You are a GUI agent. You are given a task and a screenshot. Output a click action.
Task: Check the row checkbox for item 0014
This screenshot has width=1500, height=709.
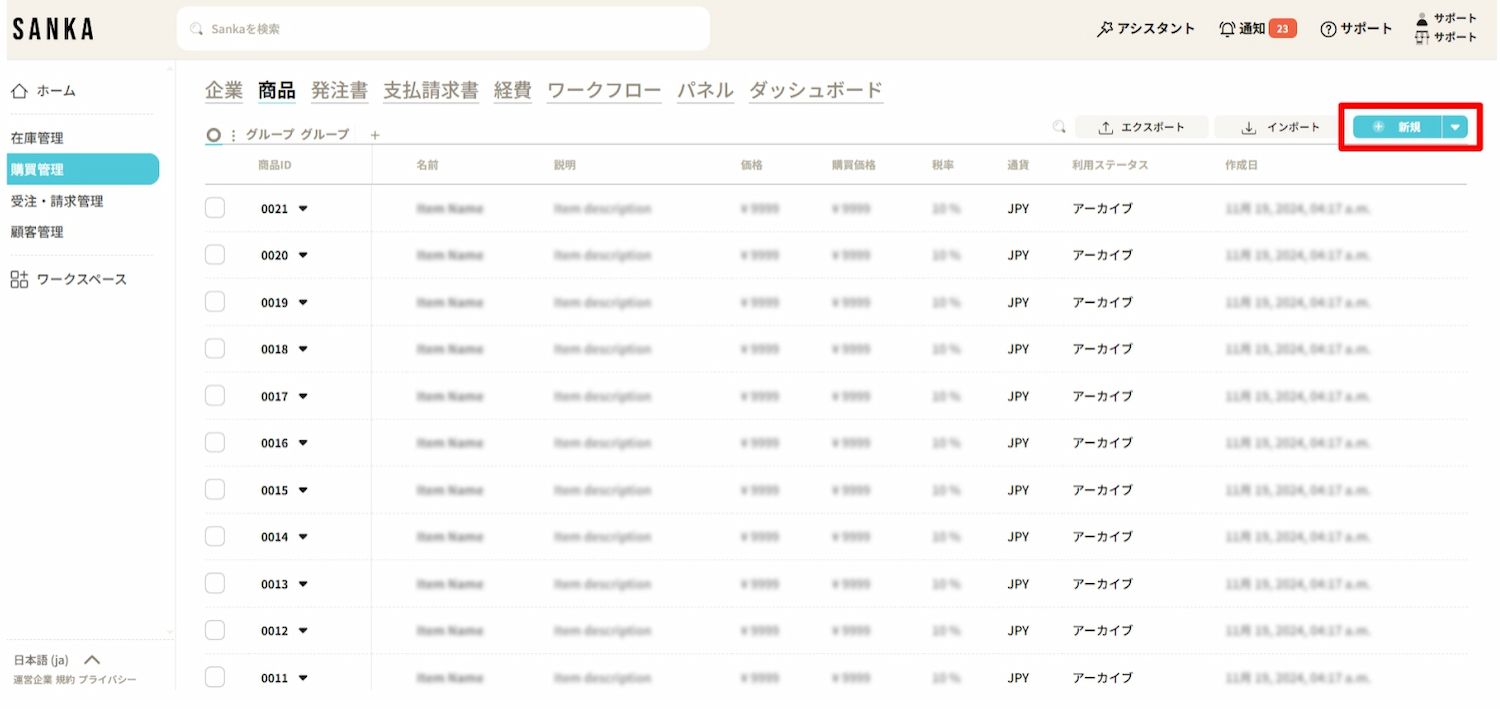coord(215,537)
